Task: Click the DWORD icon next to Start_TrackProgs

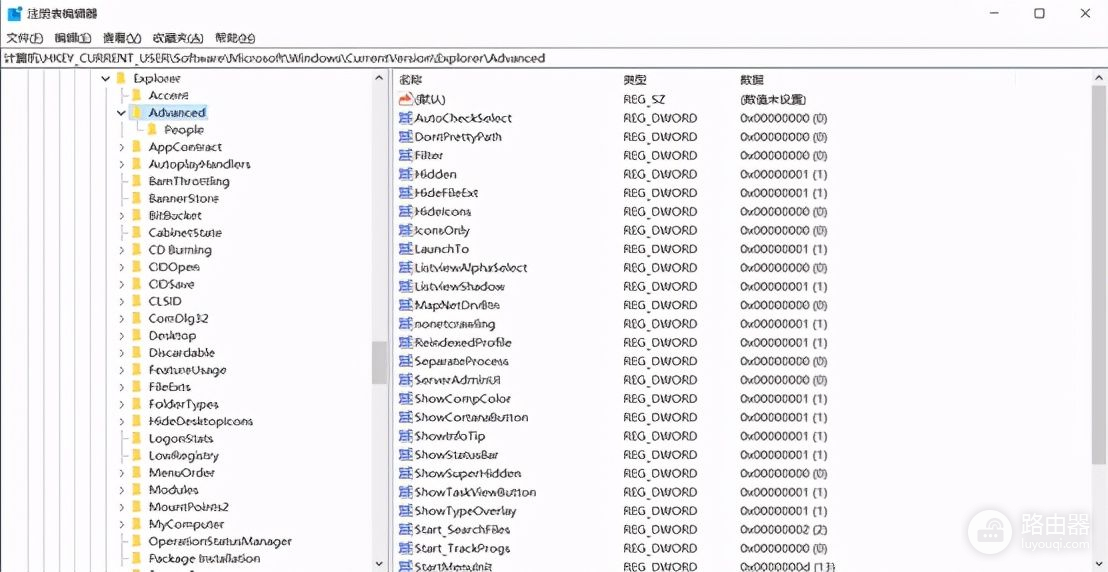Action: pyautogui.click(x=405, y=549)
